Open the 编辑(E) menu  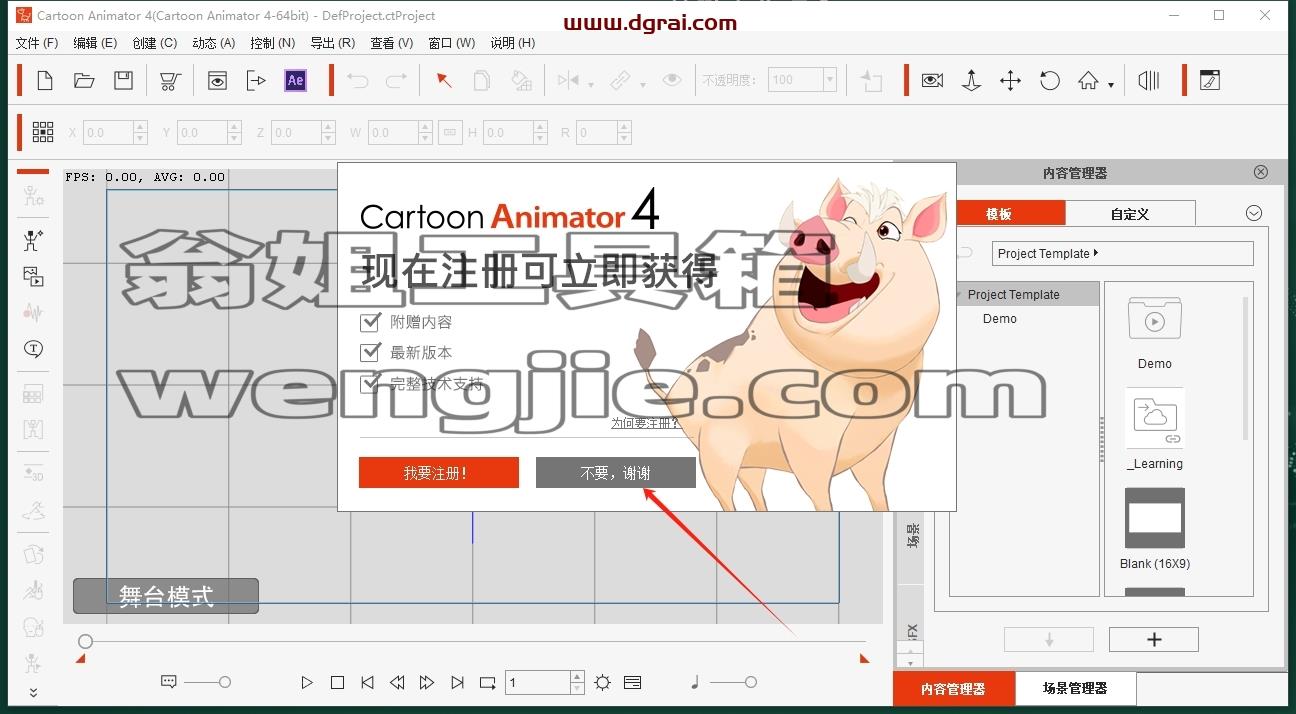pos(95,43)
